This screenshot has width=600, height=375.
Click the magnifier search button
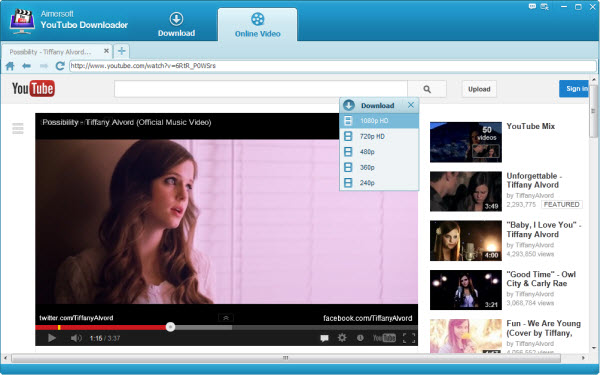(x=427, y=89)
